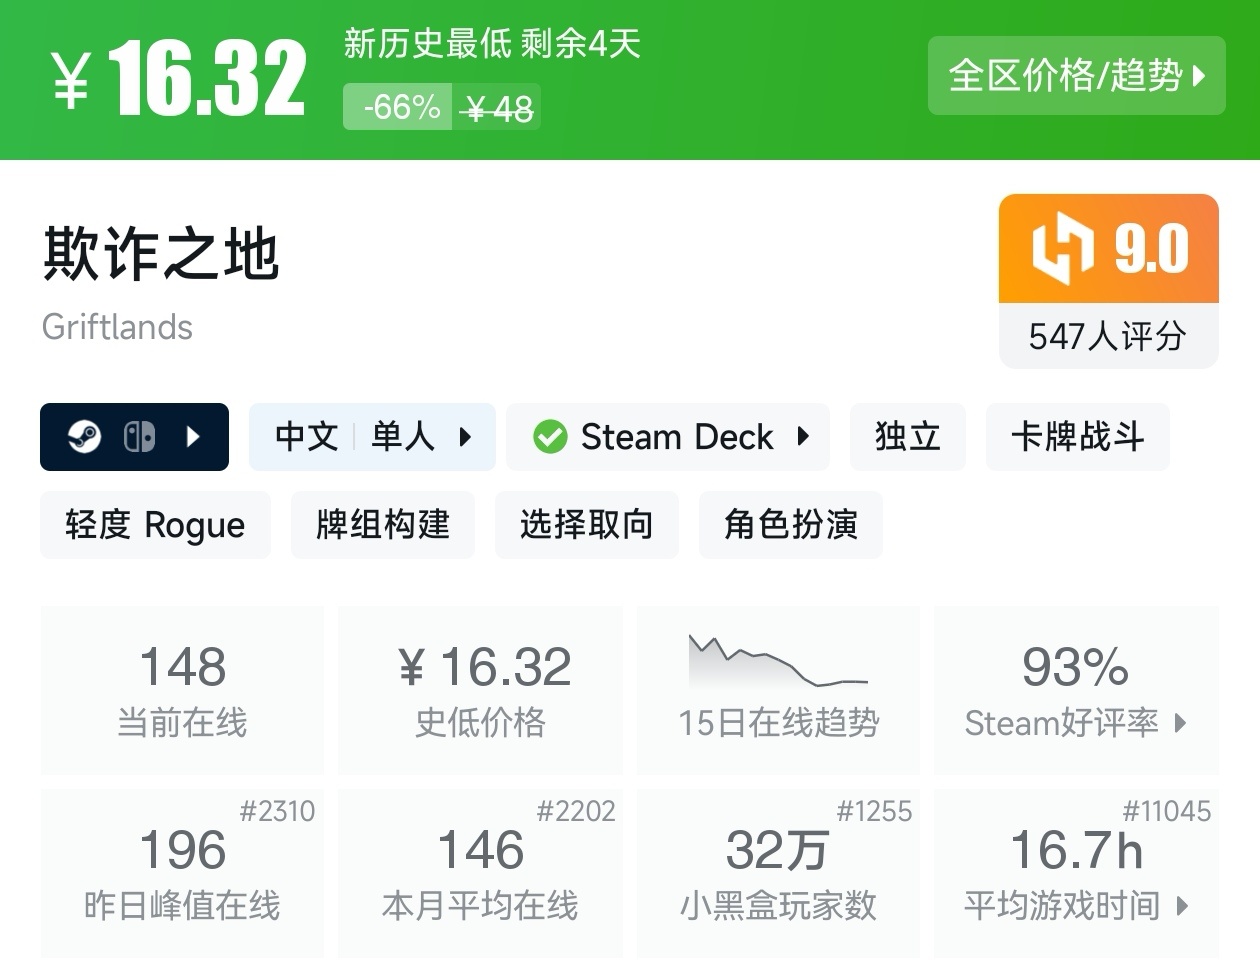The height and width of the screenshot is (969, 1260).
Task: Toggle the 卡牌战斗 tag
Action: 1077,436
